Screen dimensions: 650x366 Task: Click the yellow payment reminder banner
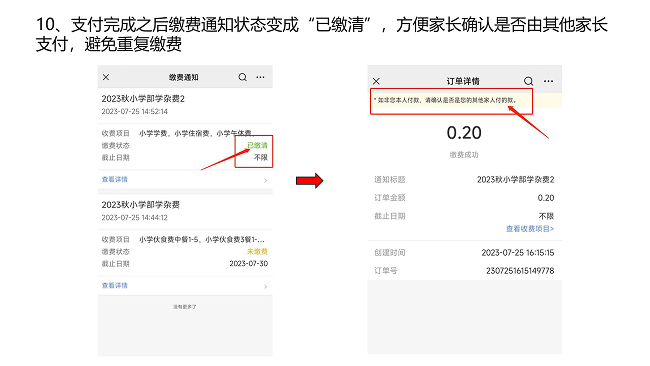(464, 100)
